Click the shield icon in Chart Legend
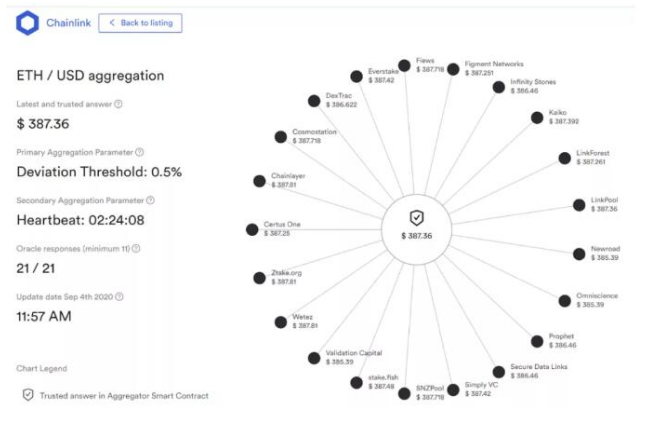Screen dimensions: 669x425 [28, 395]
